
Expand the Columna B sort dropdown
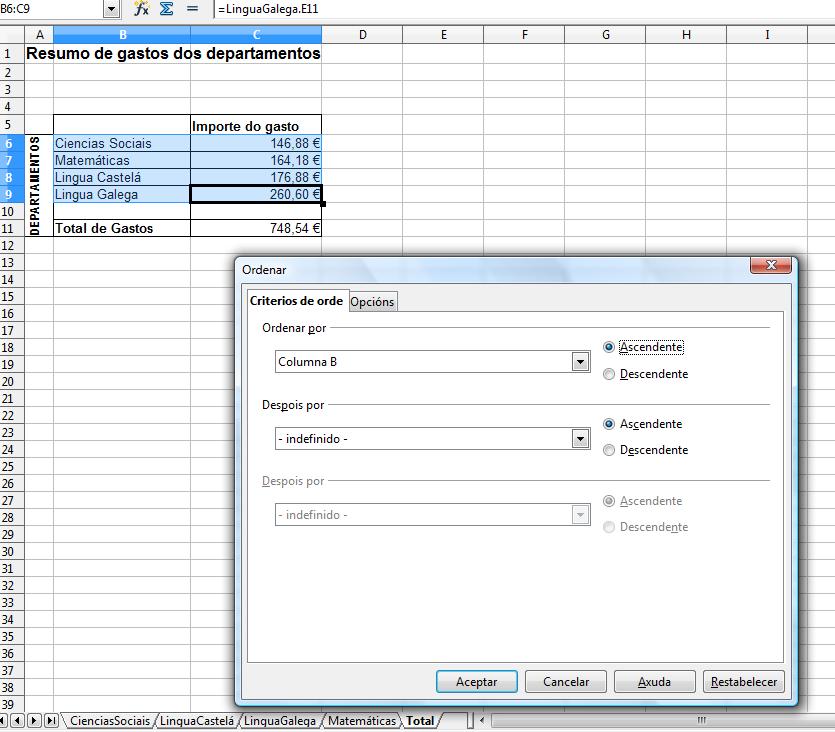pos(581,362)
